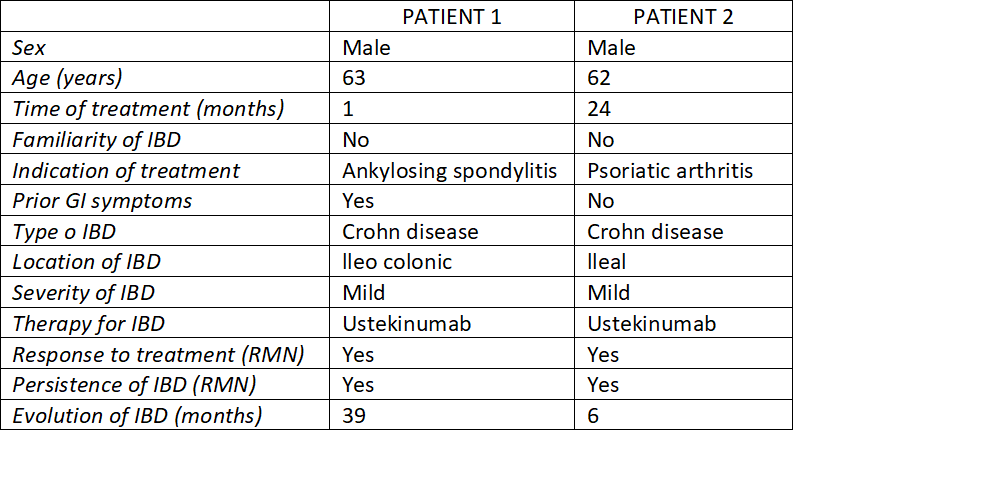Click the PATIENT 2 column header
This screenshot has width=989, height=480.
tap(683, 17)
